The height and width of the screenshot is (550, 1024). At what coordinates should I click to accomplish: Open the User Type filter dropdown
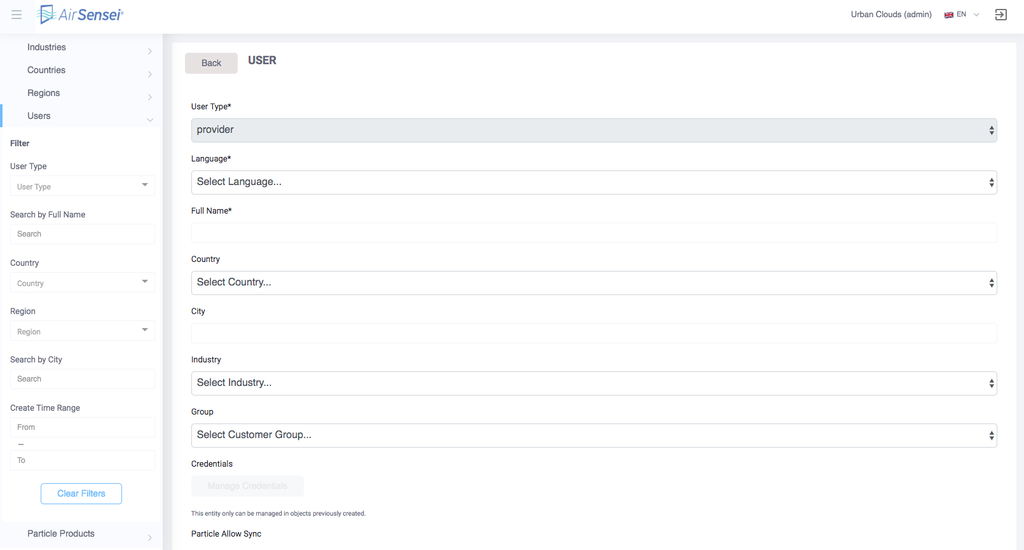coord(82,186)
